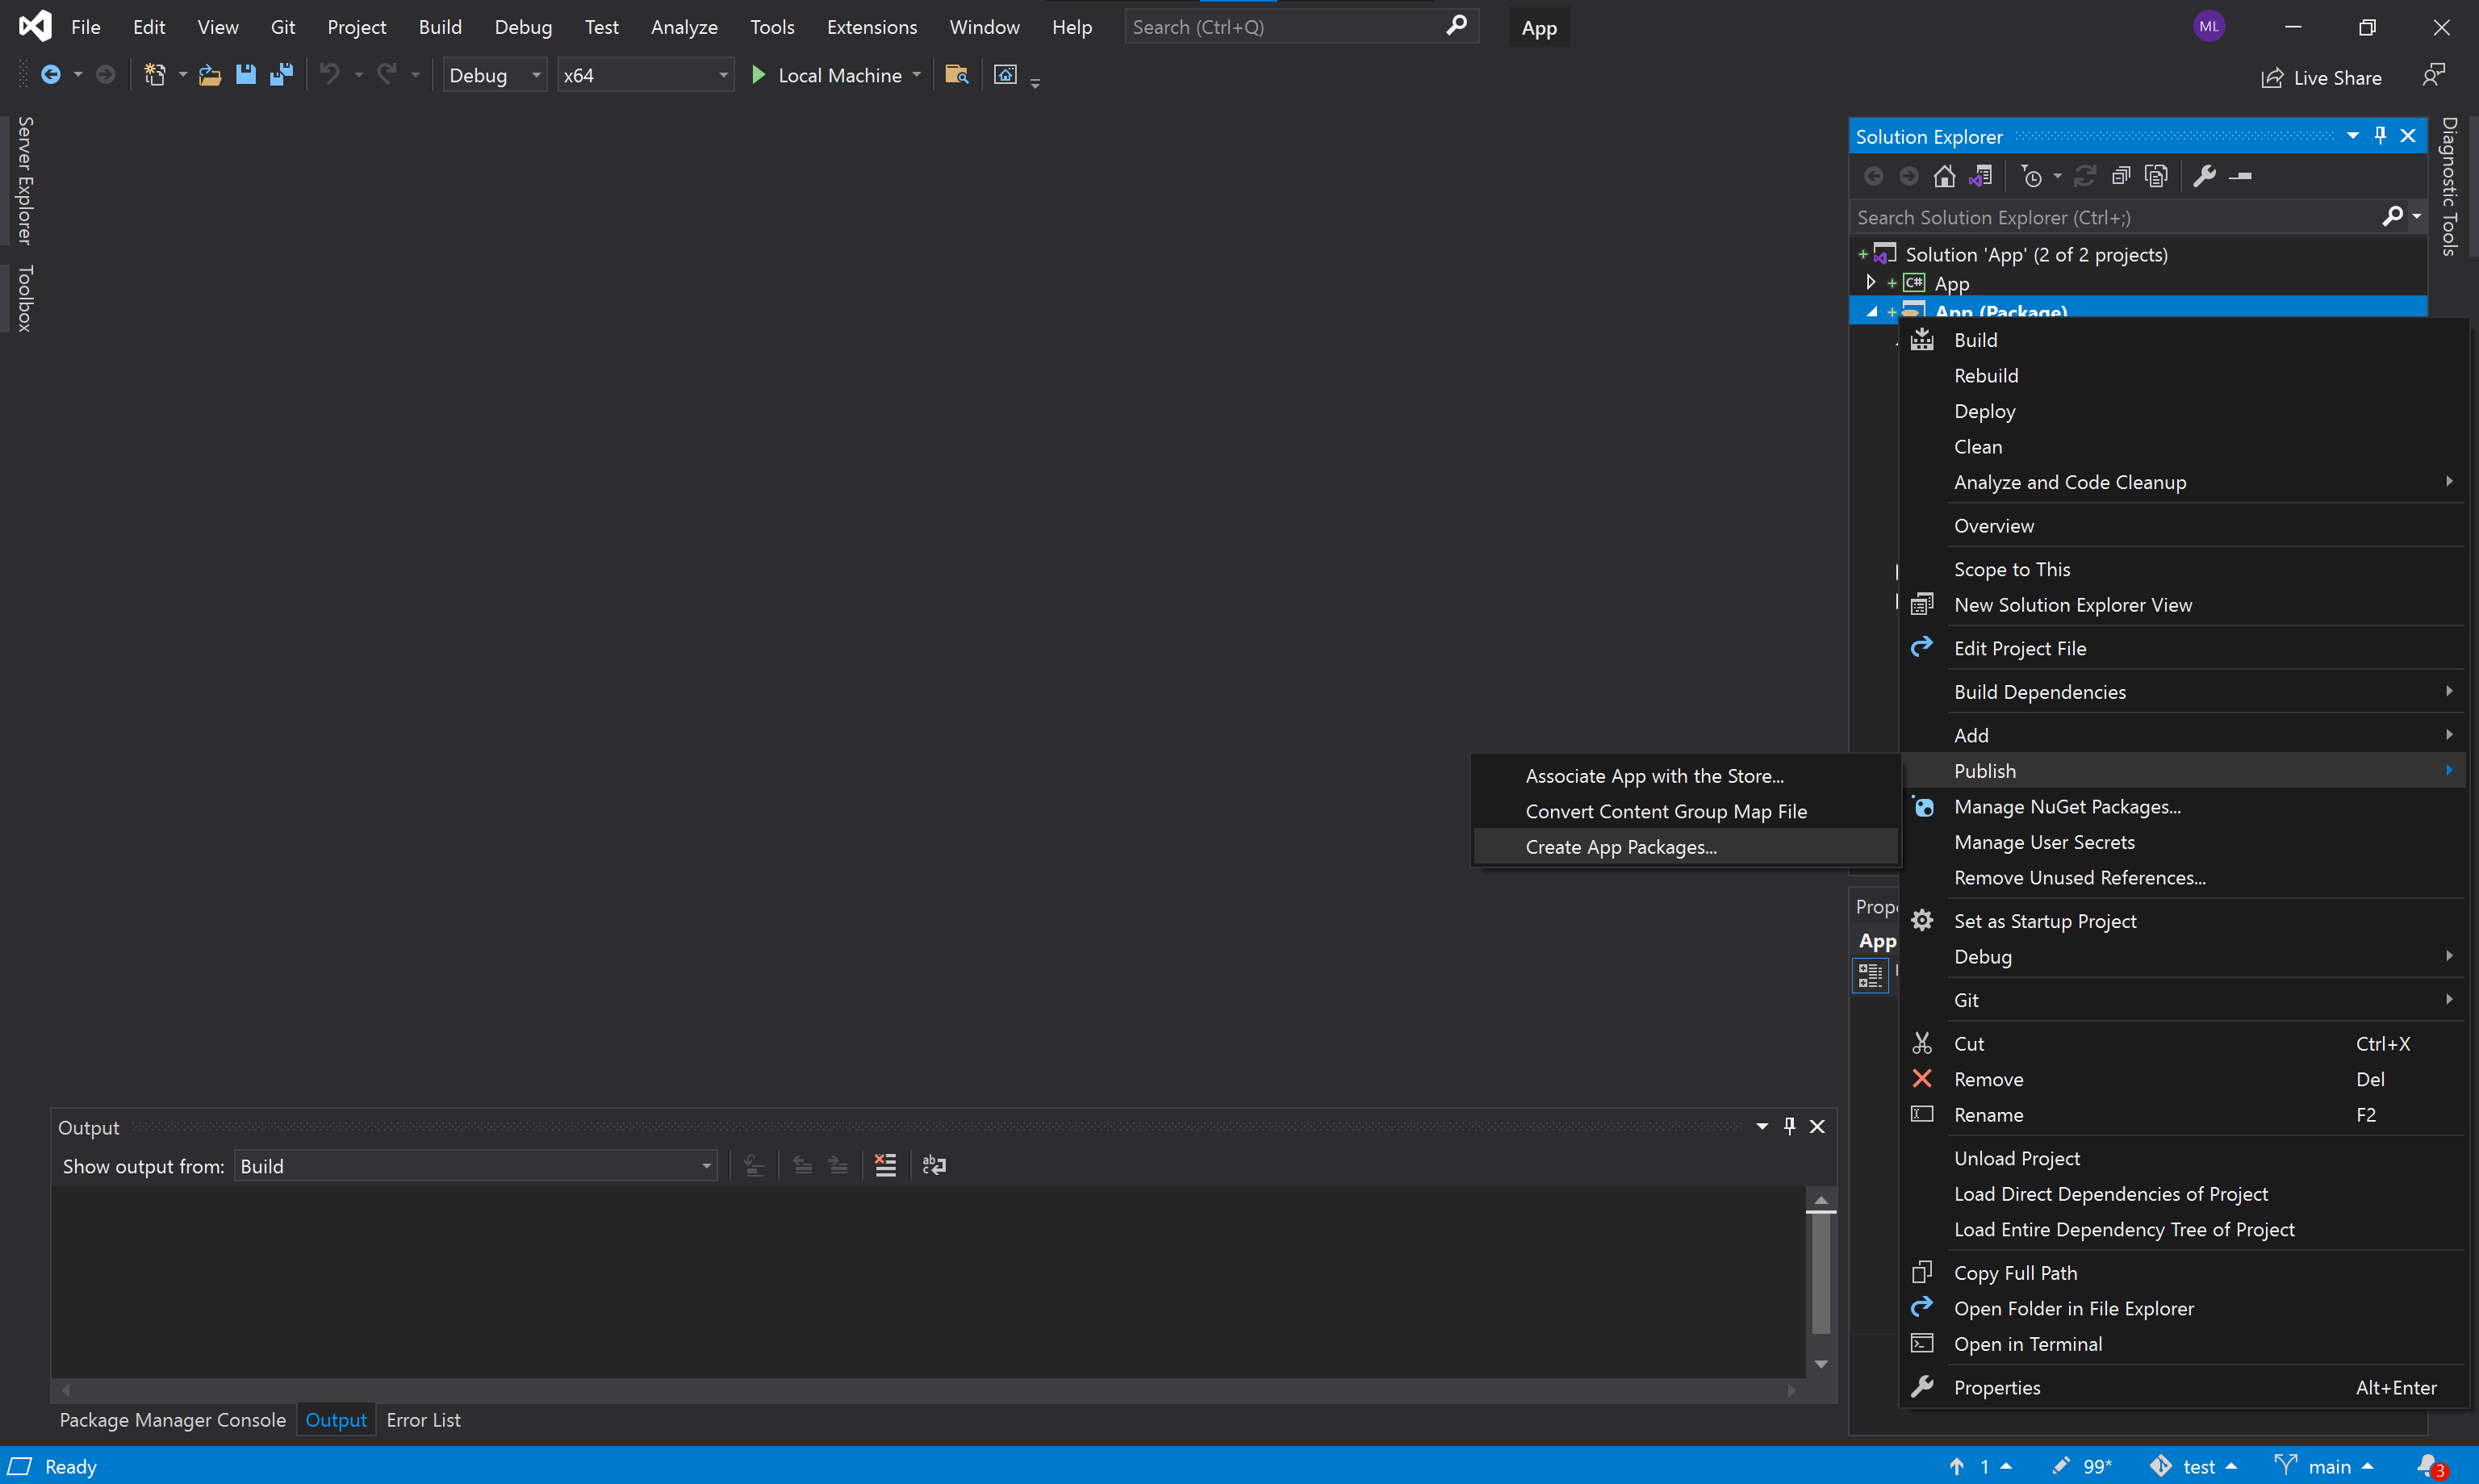Viewport: 2479px width, 1484px height.
Task: Toggle the Output panel pin (auto hide)
Action: [1790, 1126]
